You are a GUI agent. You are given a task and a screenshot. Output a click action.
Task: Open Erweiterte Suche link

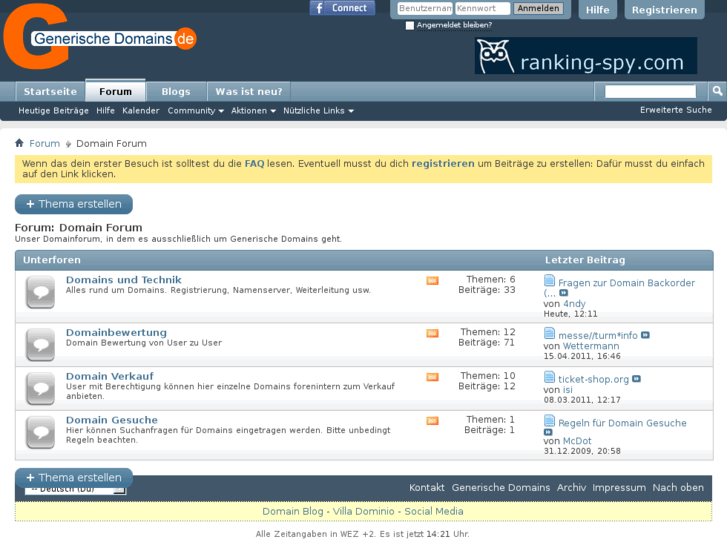coord(676,110)
